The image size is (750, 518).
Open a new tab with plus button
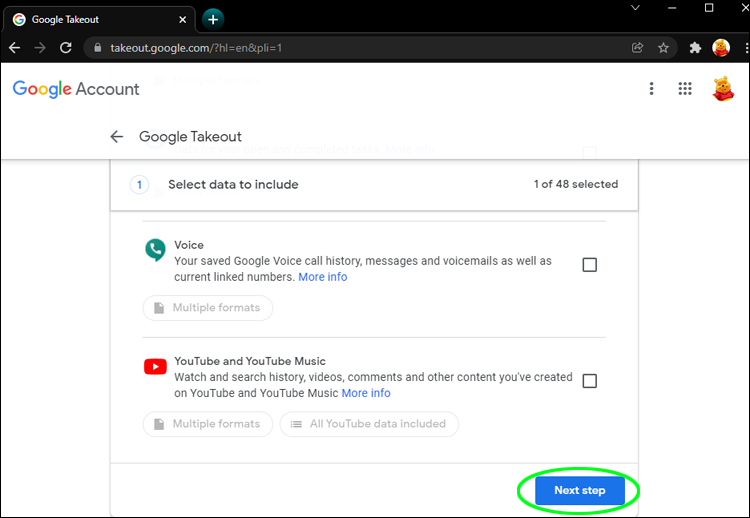coord(212,19)
